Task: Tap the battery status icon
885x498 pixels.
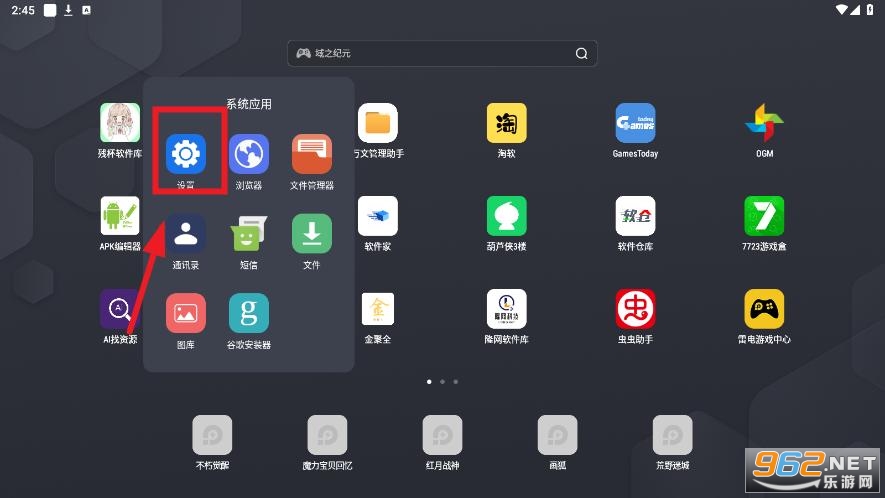Action: [x=870, y=10]
